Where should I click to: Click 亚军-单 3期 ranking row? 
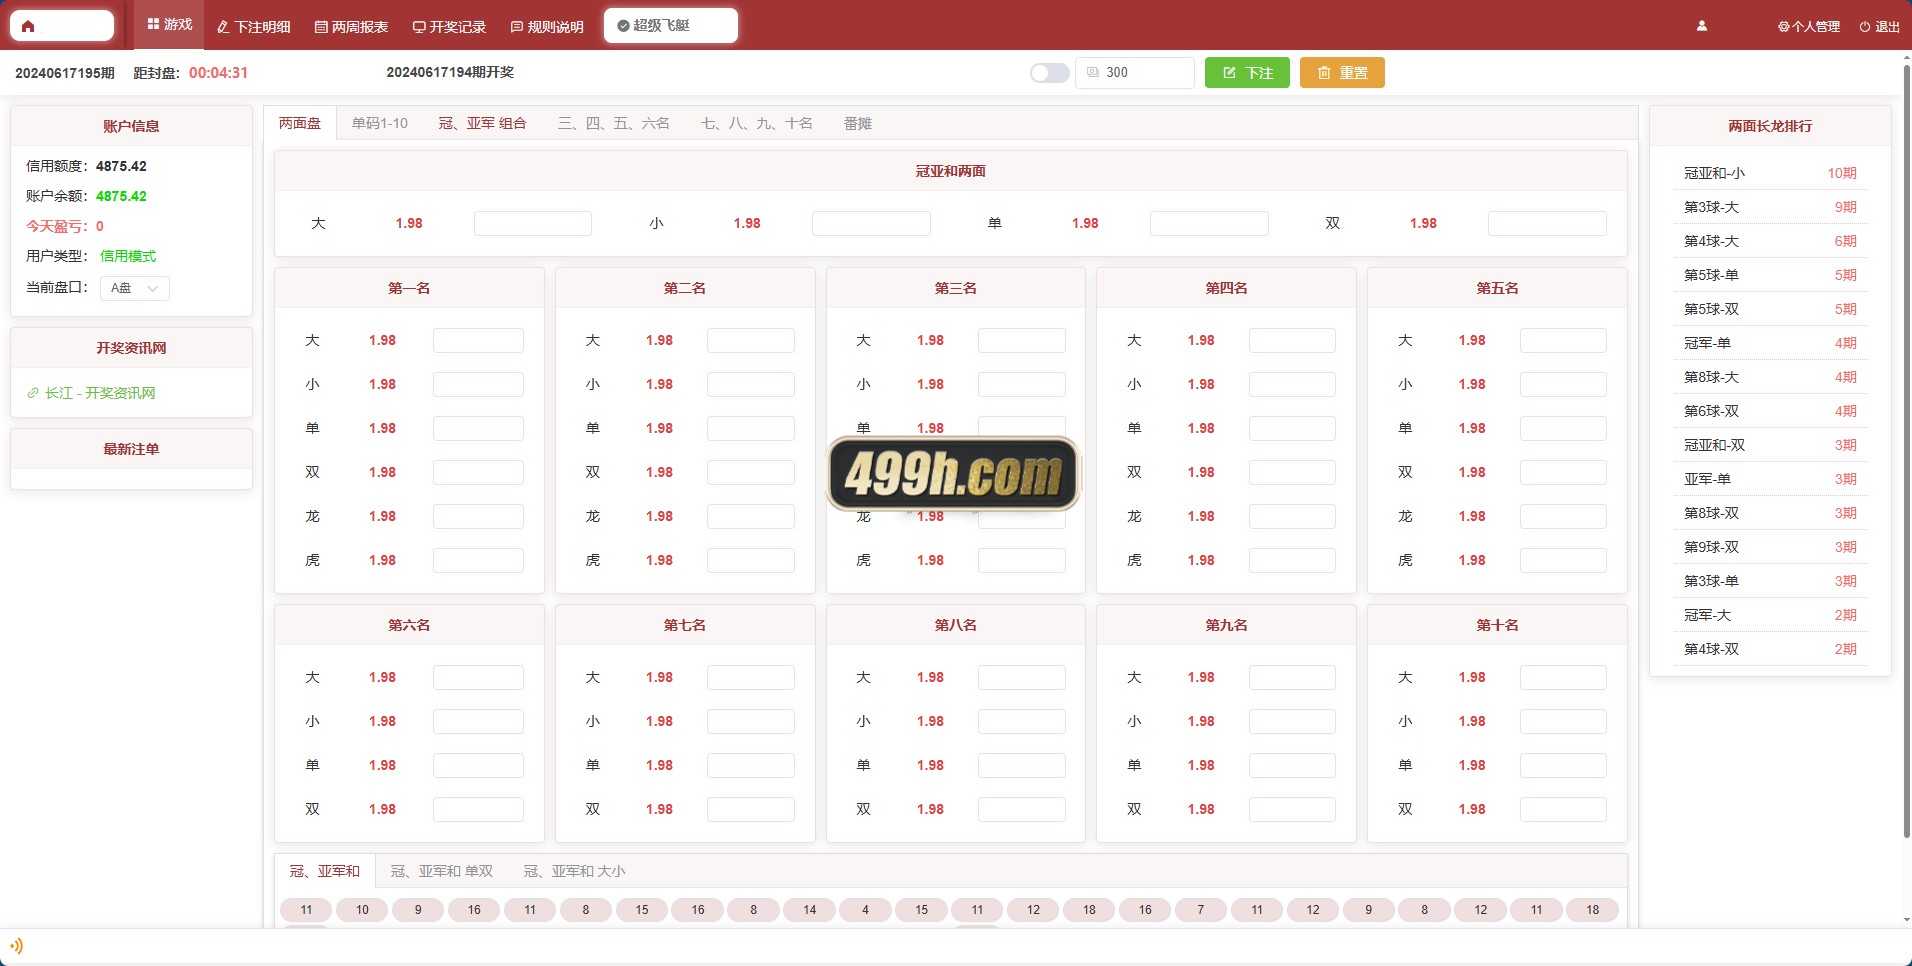point(1770,479)
